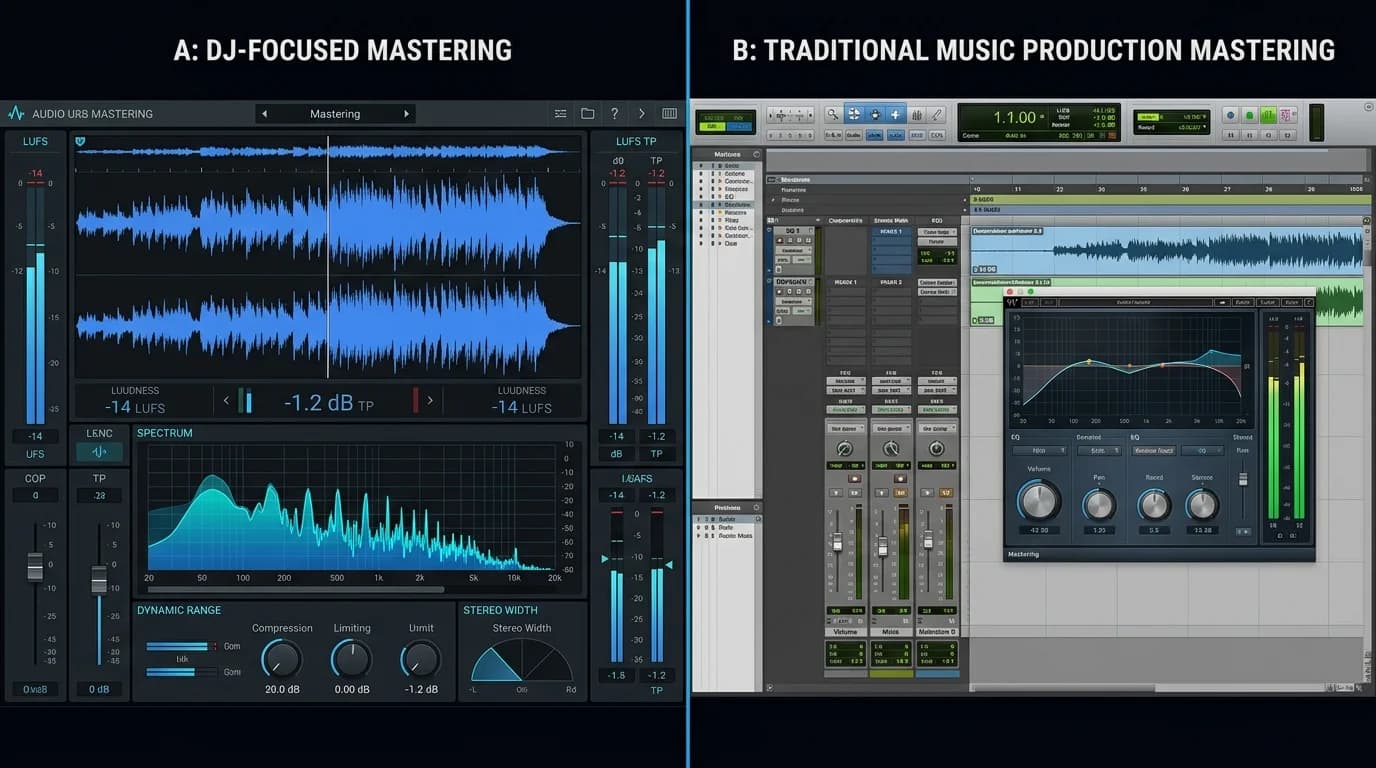The image size is (1376, 768).
Task: Click the SPECTRUM panel heading
Action: coord(165,433)
